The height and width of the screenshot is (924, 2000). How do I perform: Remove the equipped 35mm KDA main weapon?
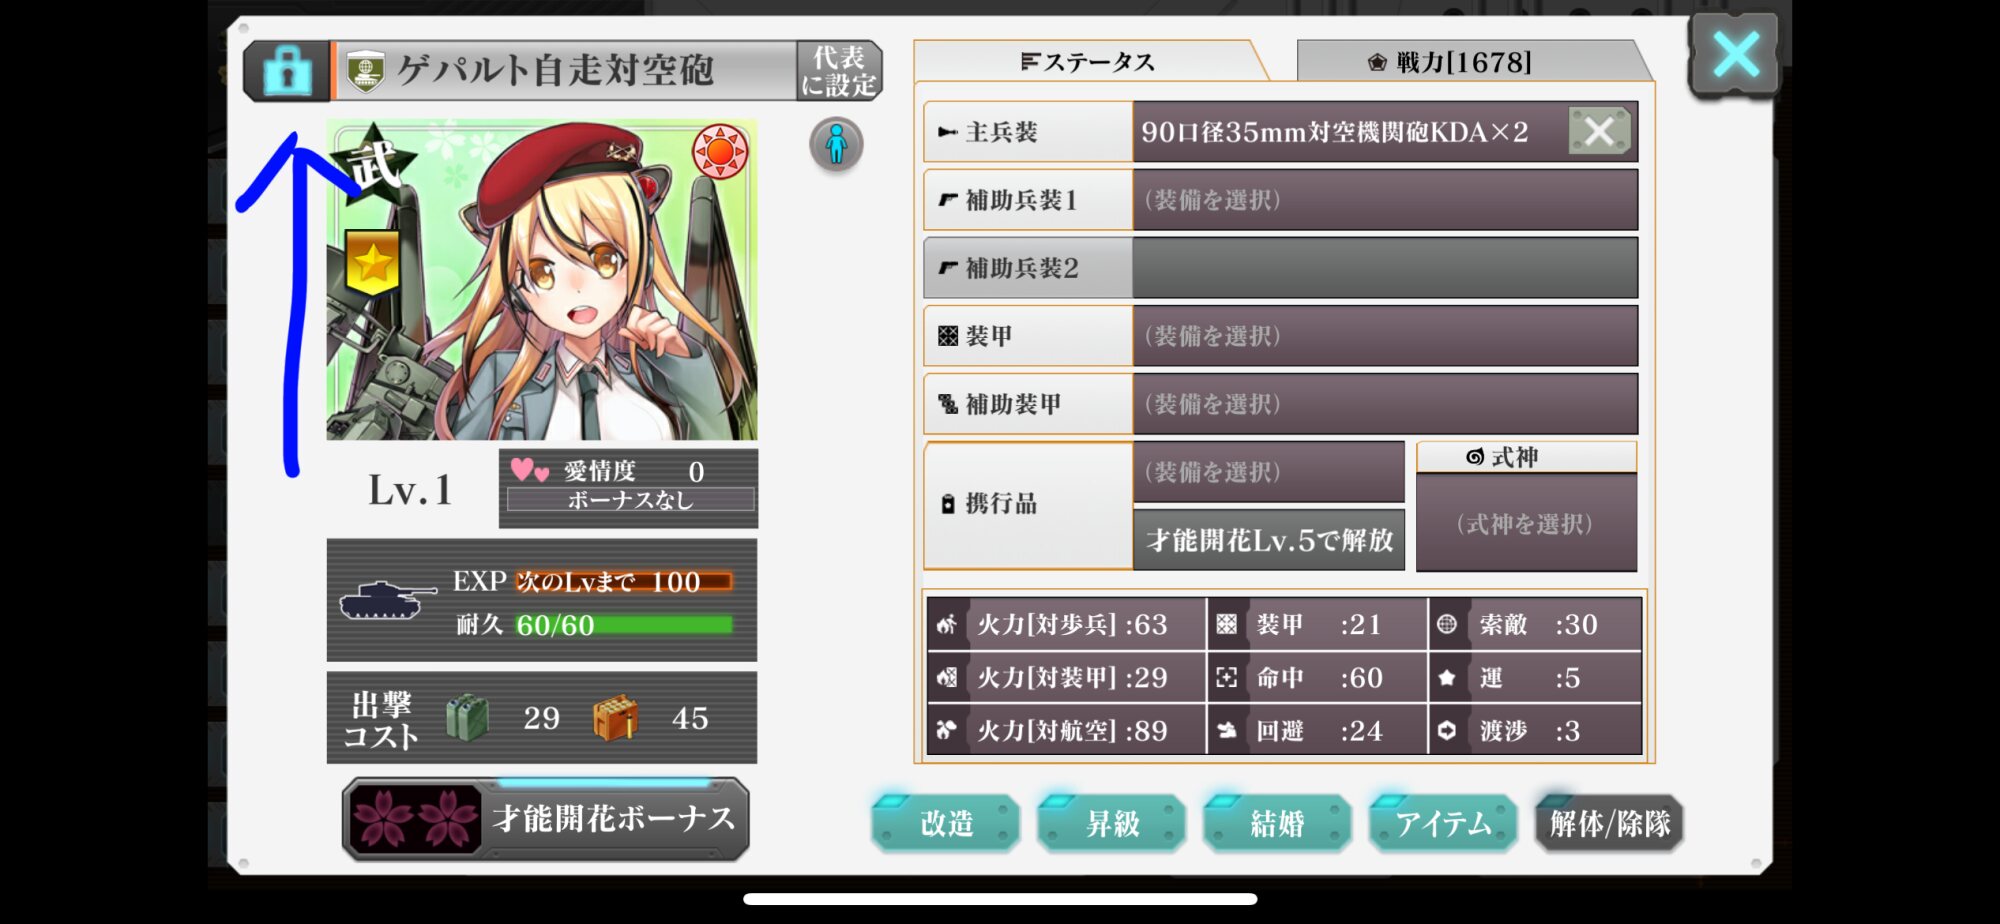tap(1599, 131)
